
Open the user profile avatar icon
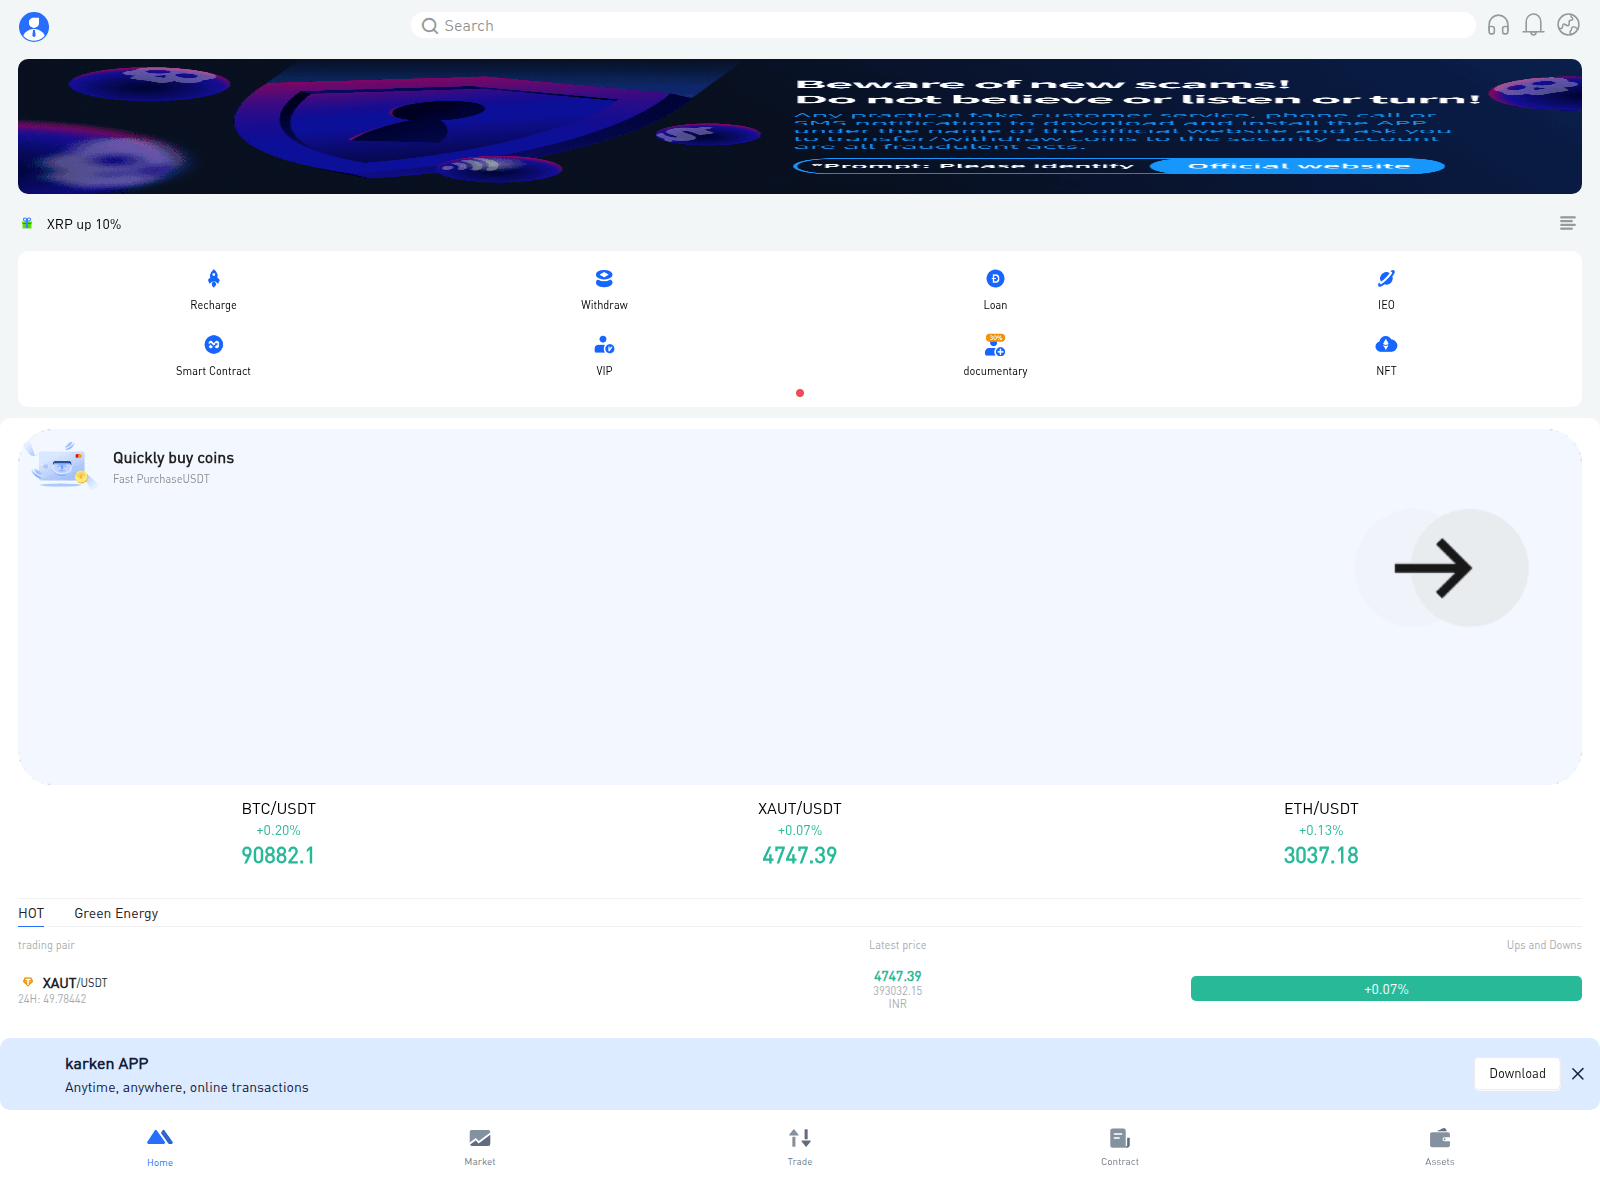[34, 26]
